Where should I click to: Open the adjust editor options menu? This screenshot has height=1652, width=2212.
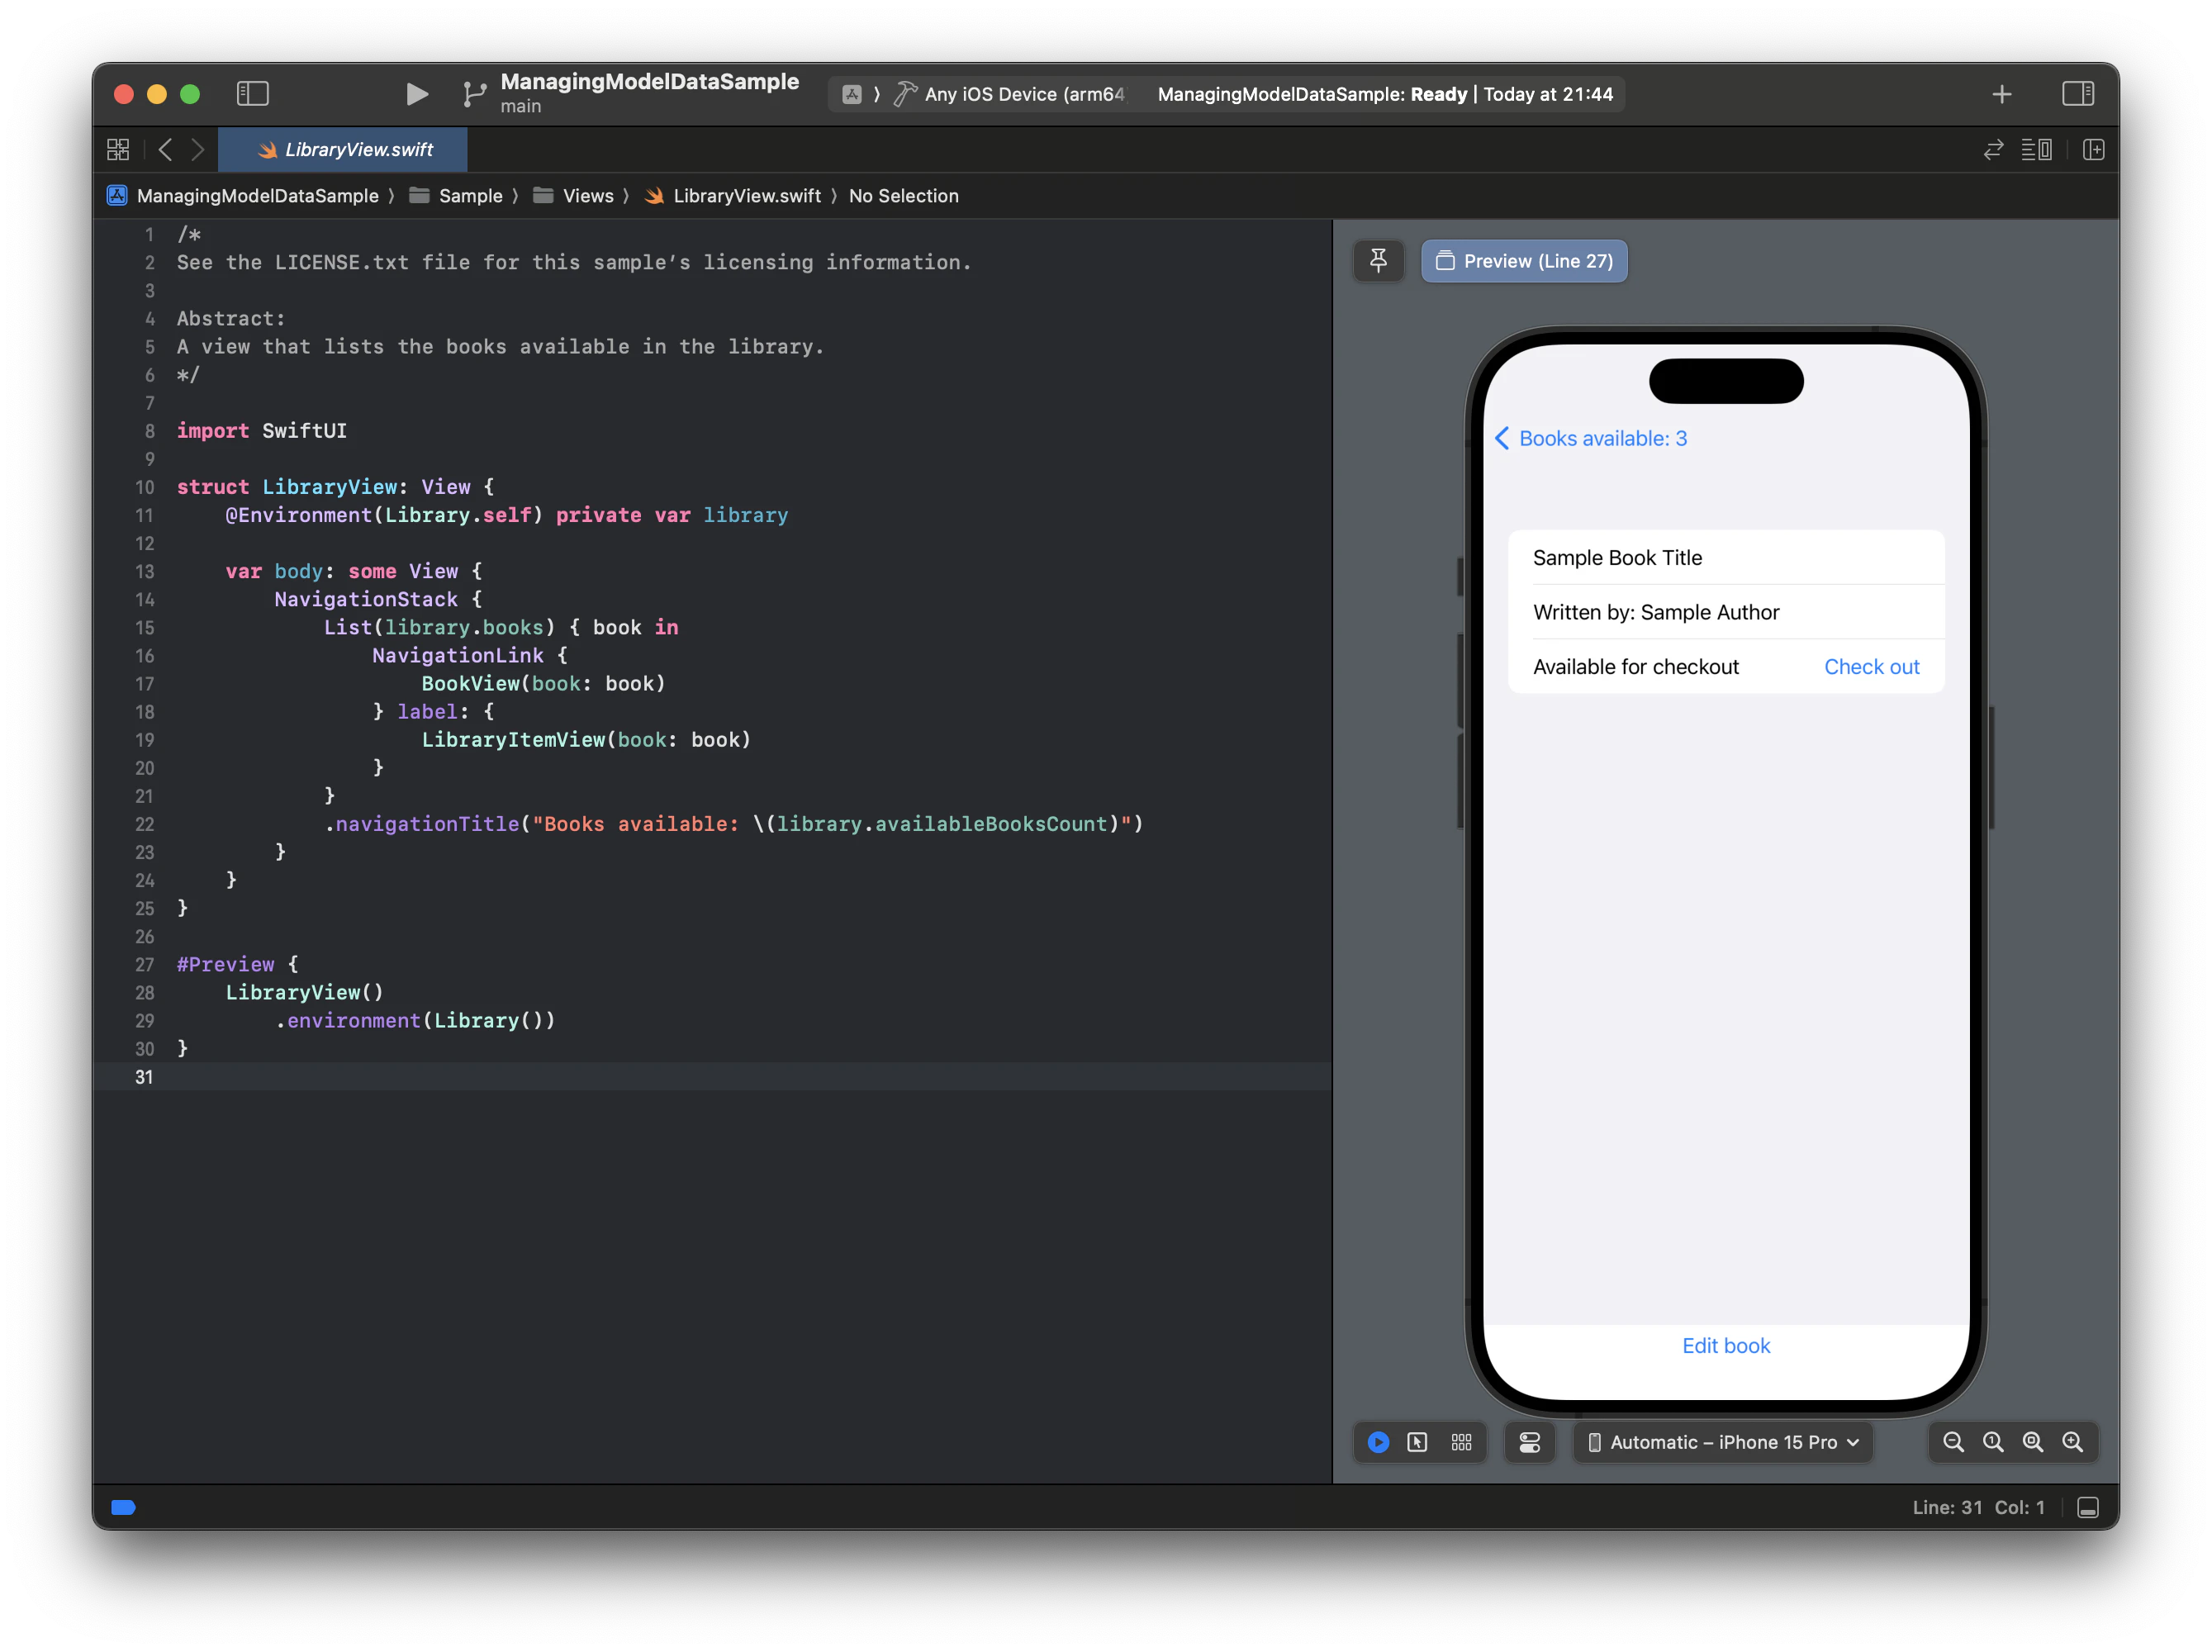point(2036,150)
